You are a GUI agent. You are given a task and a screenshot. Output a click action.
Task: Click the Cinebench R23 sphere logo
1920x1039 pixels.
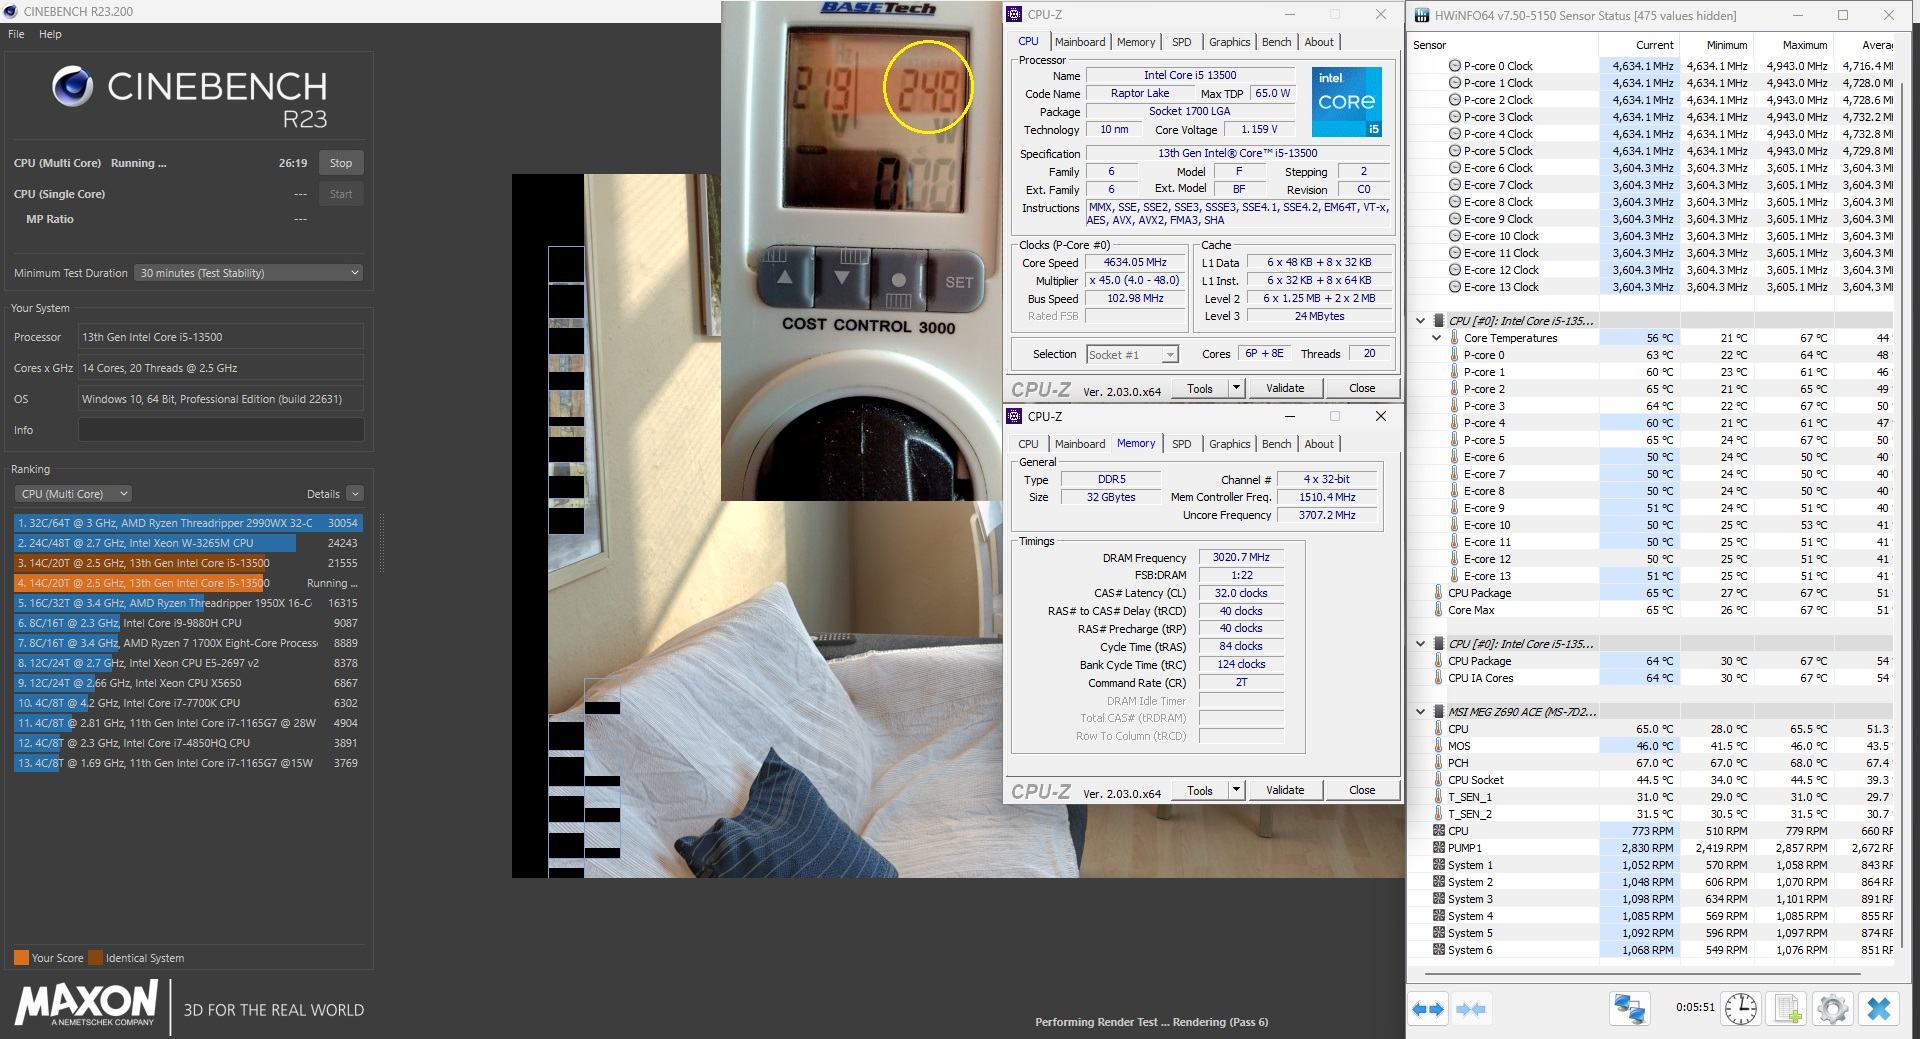pyautogui.click(x=74, y=86)
